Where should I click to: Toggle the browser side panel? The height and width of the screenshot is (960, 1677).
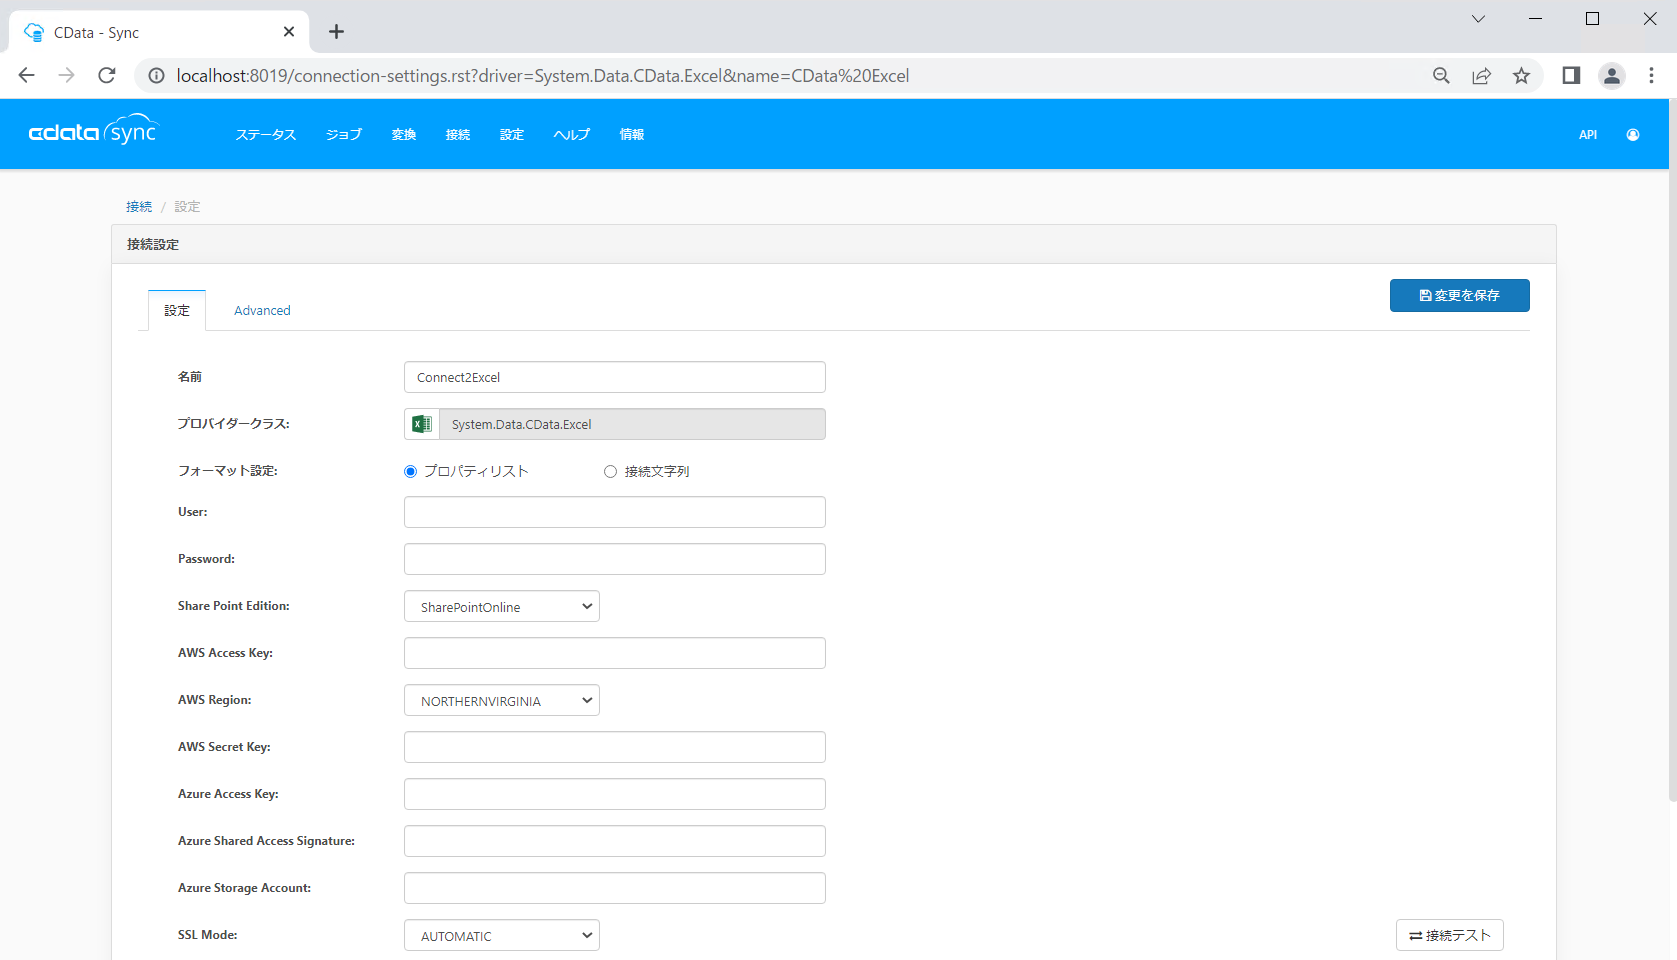coord(1571,76)
